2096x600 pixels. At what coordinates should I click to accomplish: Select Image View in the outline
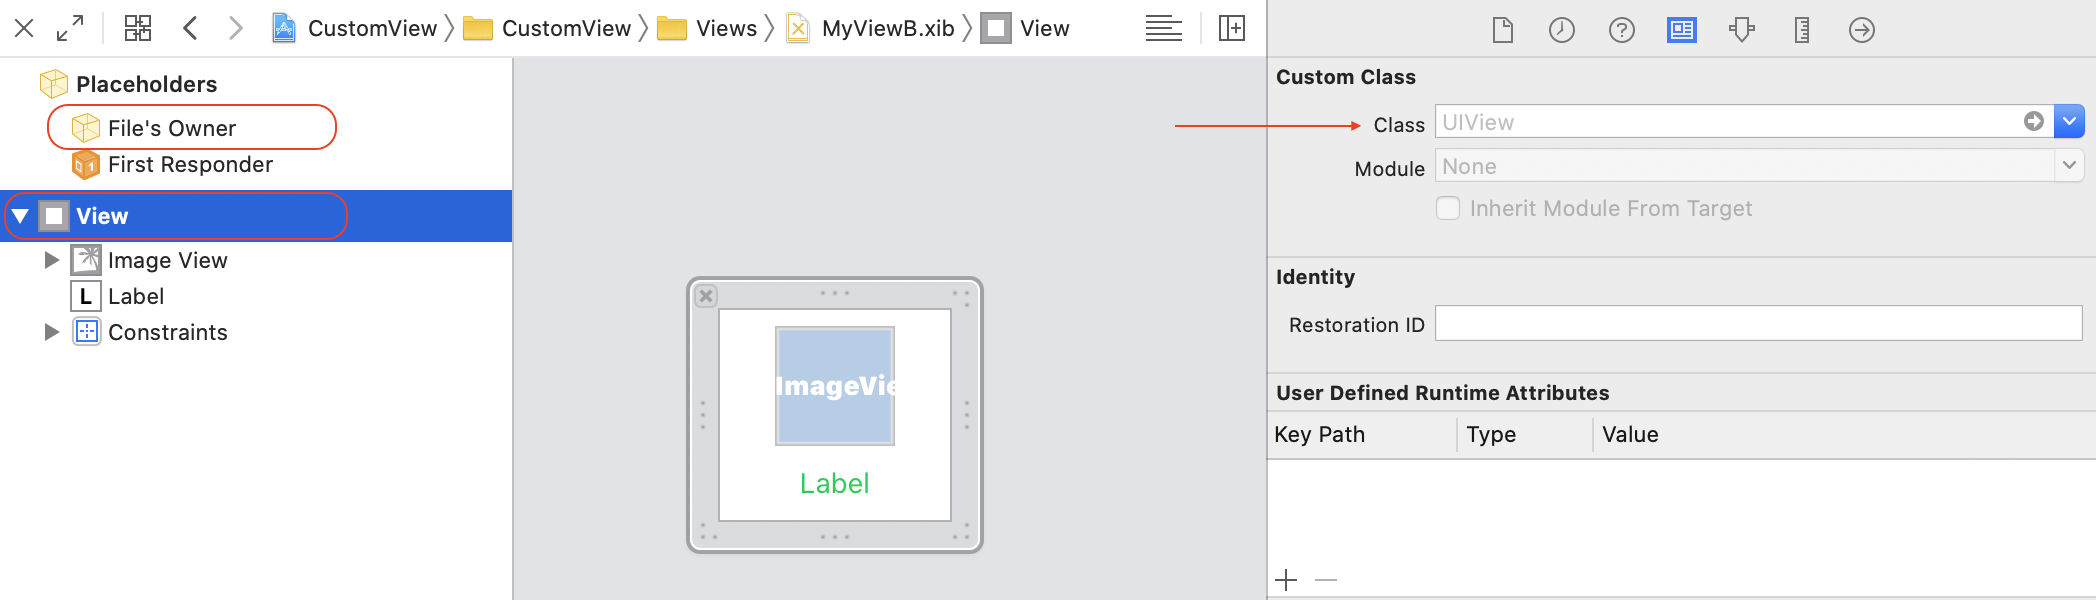click(x=167, y=260)
